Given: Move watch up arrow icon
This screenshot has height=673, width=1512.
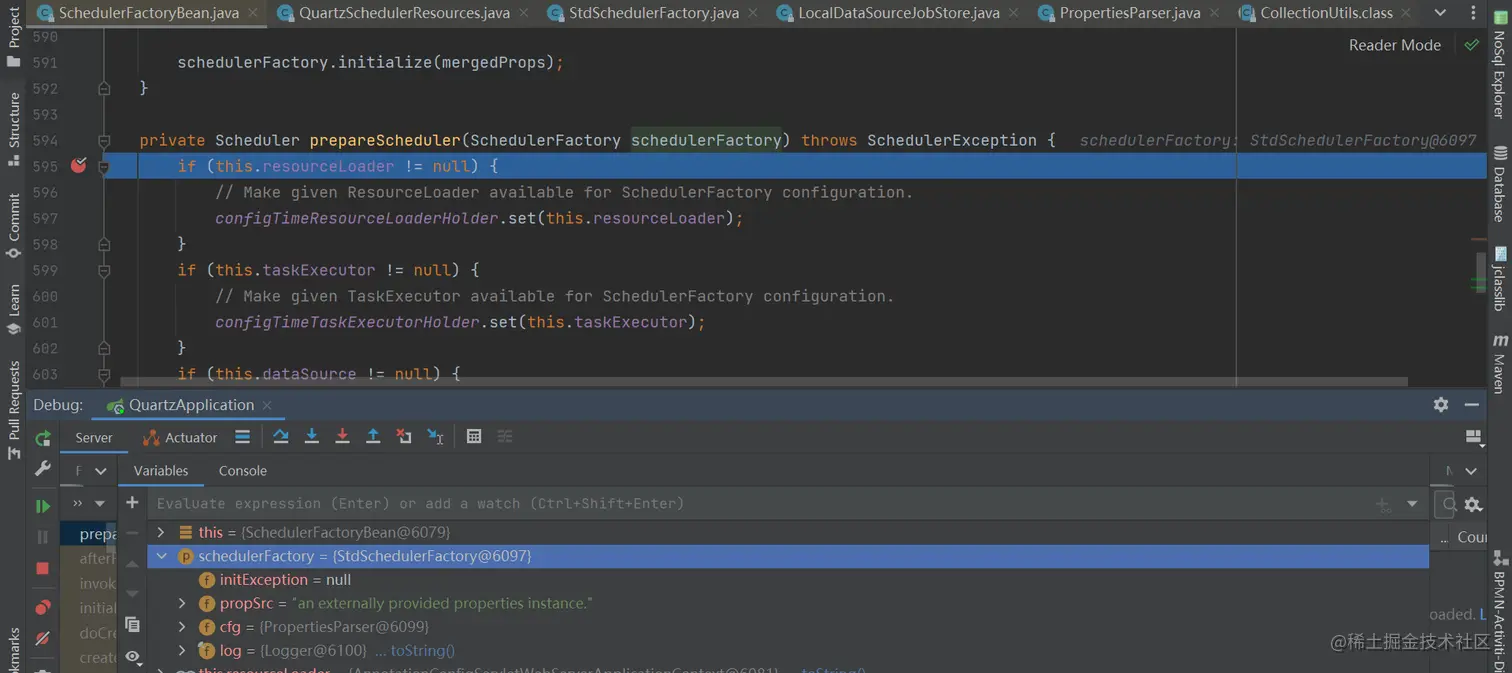Looking at the screenshot, I should (132, 564).
